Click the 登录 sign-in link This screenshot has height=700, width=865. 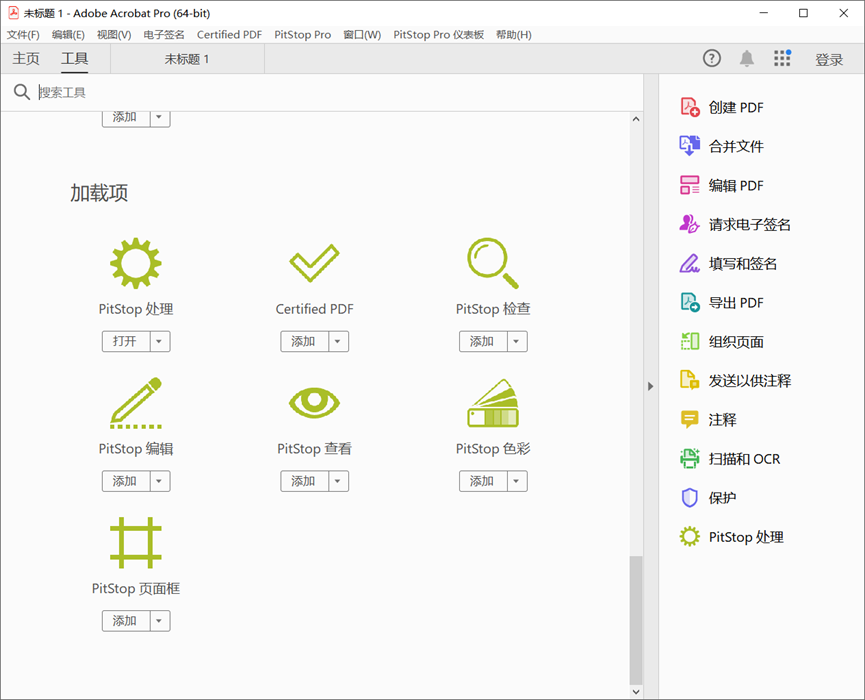coord(829,60)
